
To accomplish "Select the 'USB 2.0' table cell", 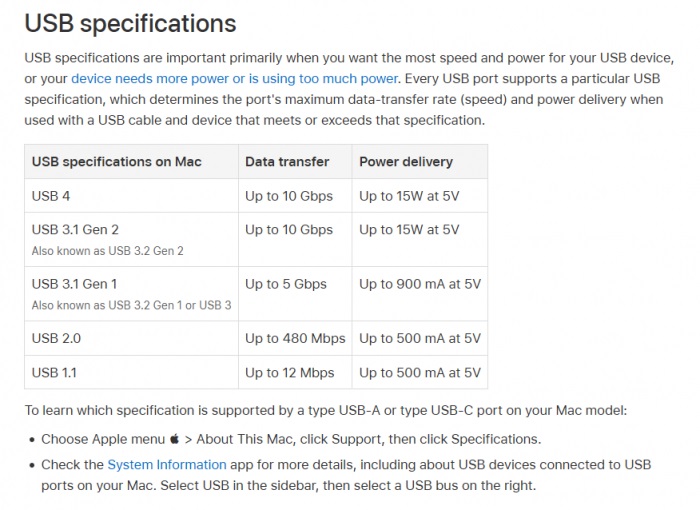I will coord(56,338).
